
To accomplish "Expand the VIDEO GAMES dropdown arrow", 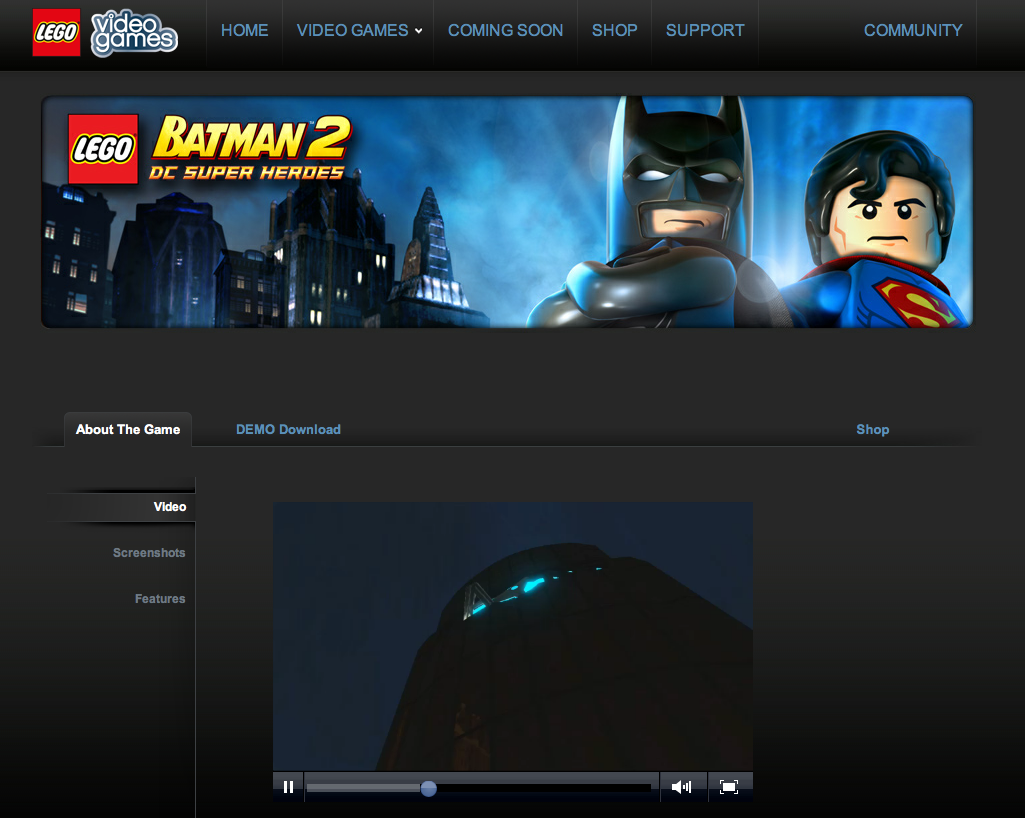I will tap(418, 31).
